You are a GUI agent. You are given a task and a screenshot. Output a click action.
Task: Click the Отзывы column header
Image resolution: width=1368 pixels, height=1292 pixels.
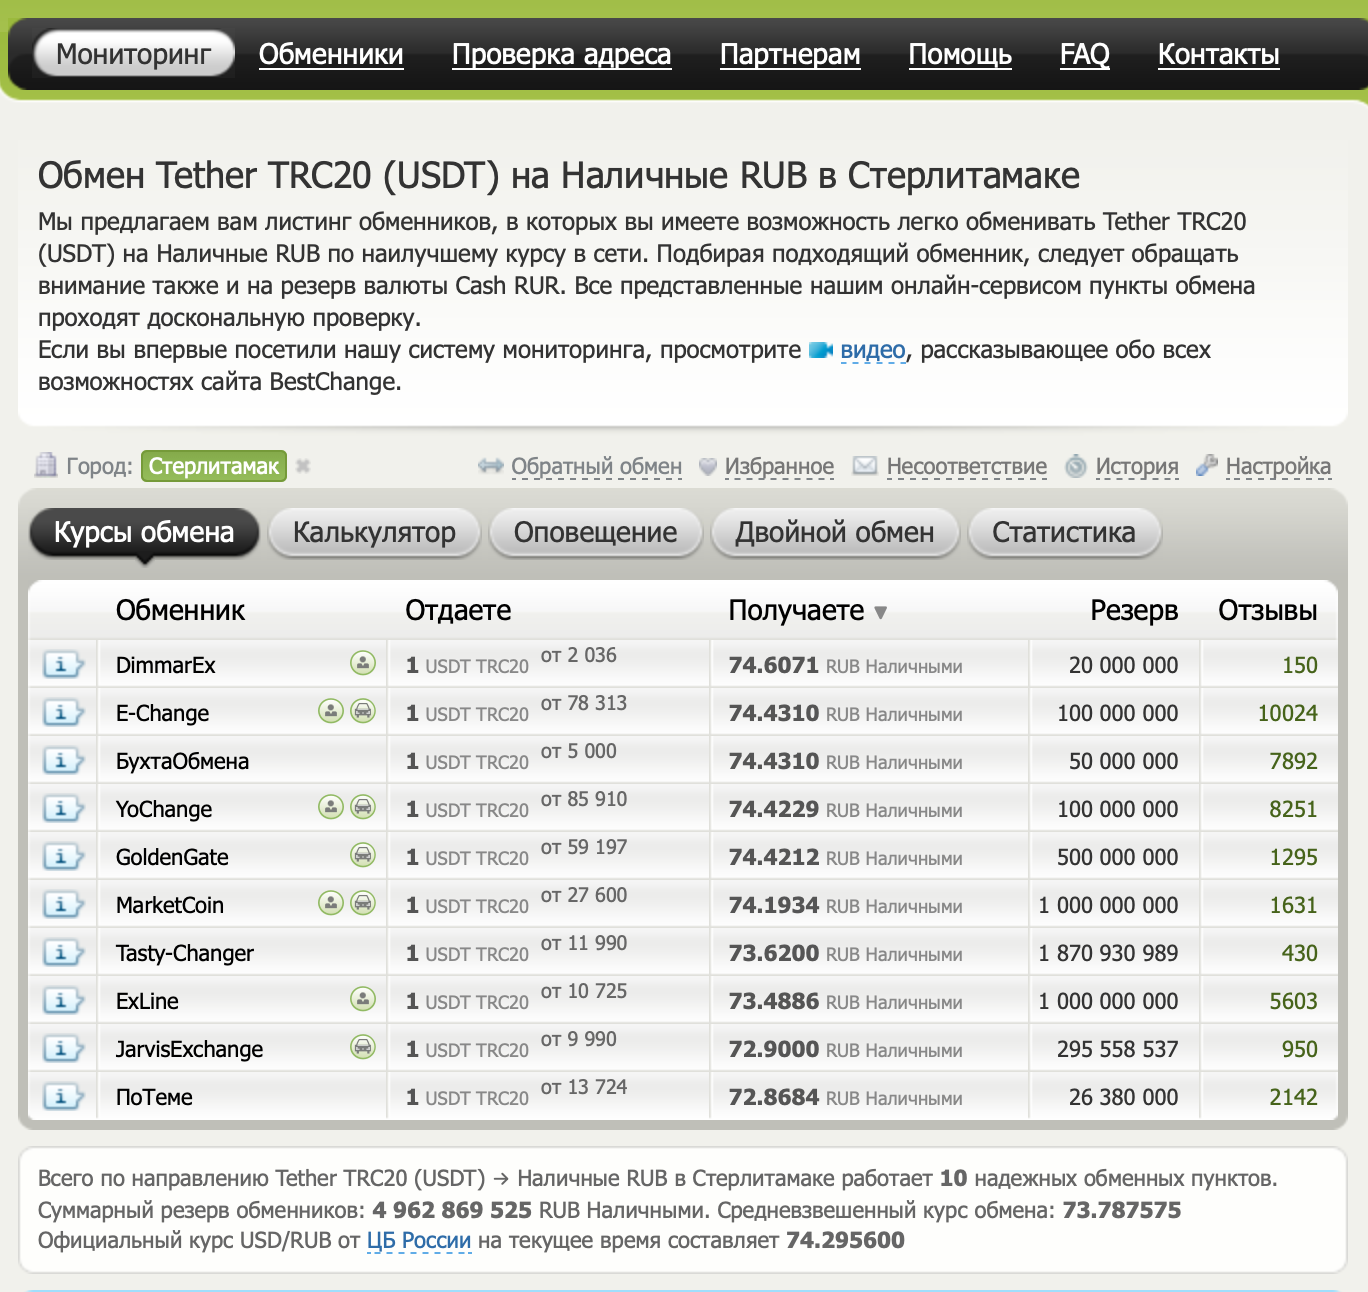coord(1268,610)
